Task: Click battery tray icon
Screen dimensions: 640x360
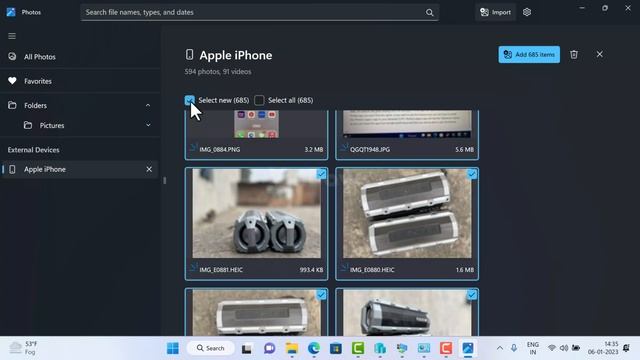Action: 576,348
